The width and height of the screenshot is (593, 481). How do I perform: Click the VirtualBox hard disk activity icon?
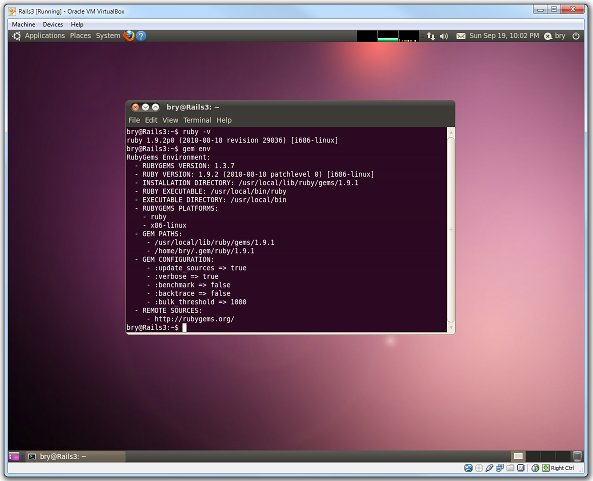pos(468,469)
